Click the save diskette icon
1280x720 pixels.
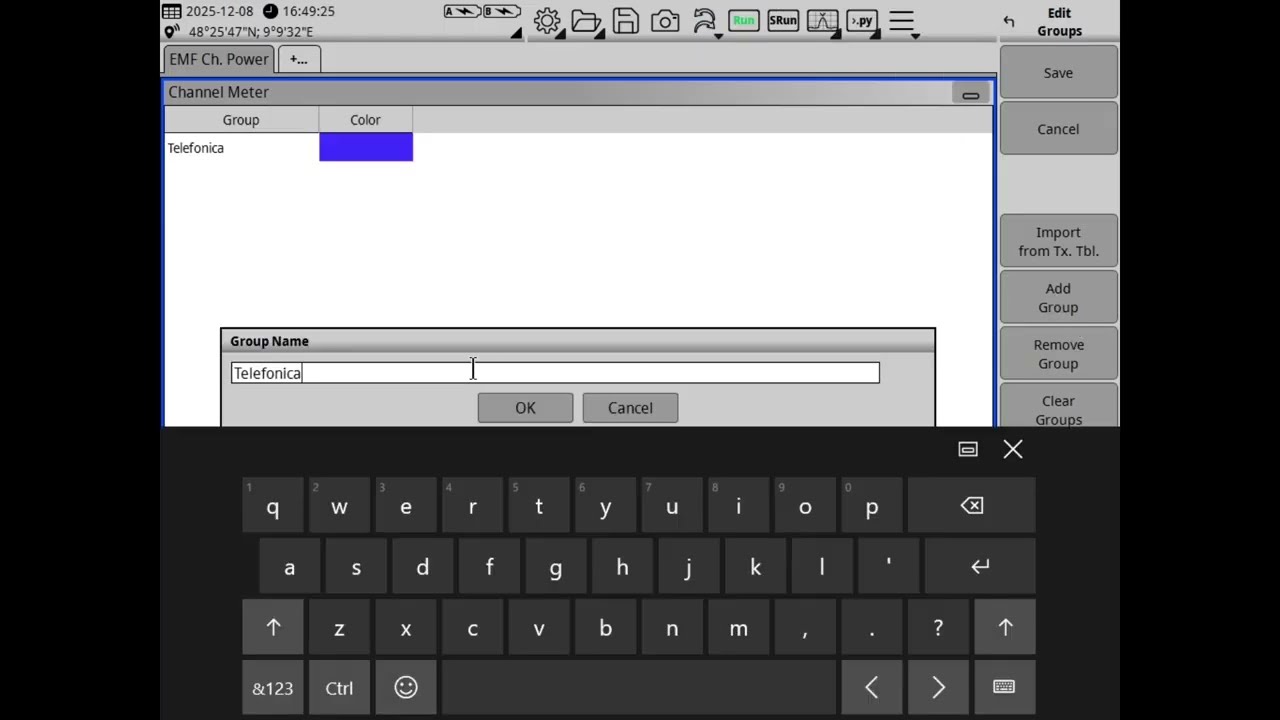[x=625, y=20]
